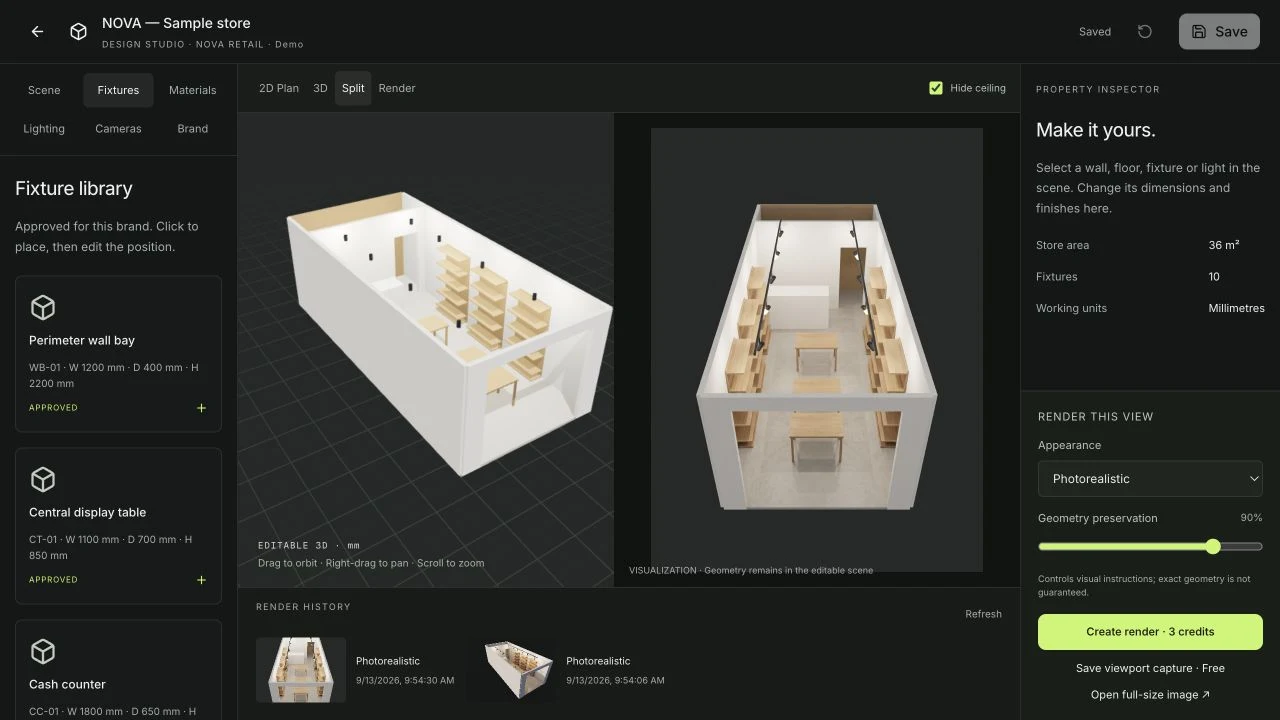Click the Fixtures count value 10

1214,277
